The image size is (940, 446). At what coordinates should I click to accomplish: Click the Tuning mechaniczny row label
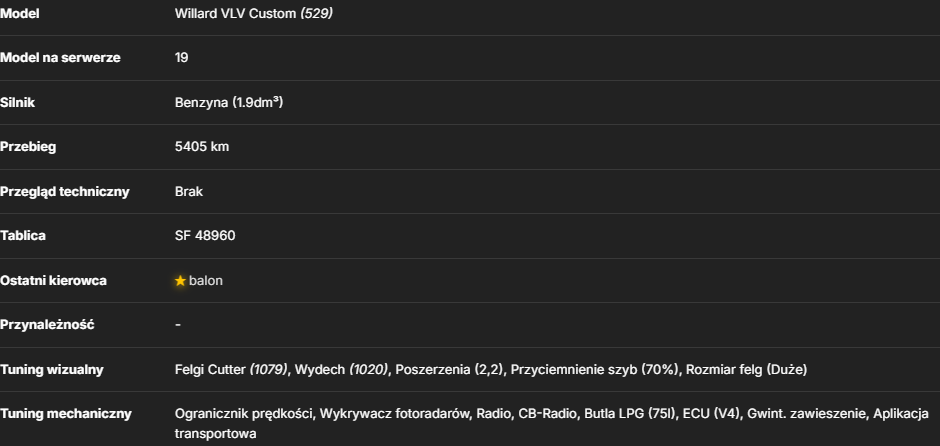[x=65, y=414]
